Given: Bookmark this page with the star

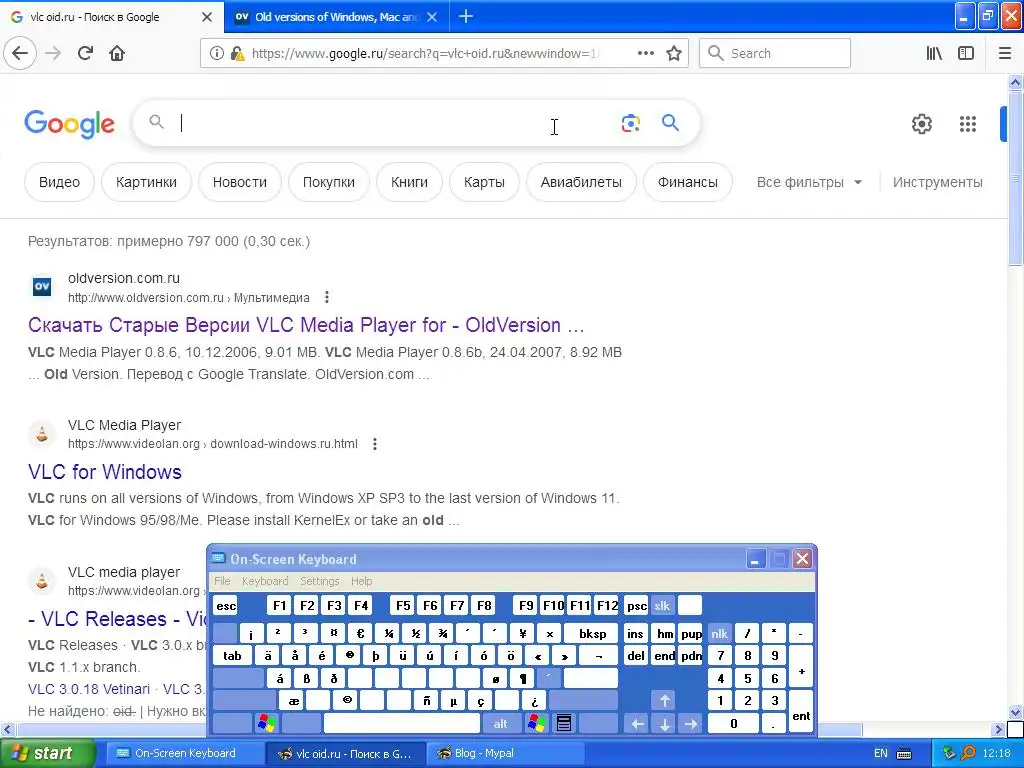Looking at the screenshot, I should click(x=674, y=54).
